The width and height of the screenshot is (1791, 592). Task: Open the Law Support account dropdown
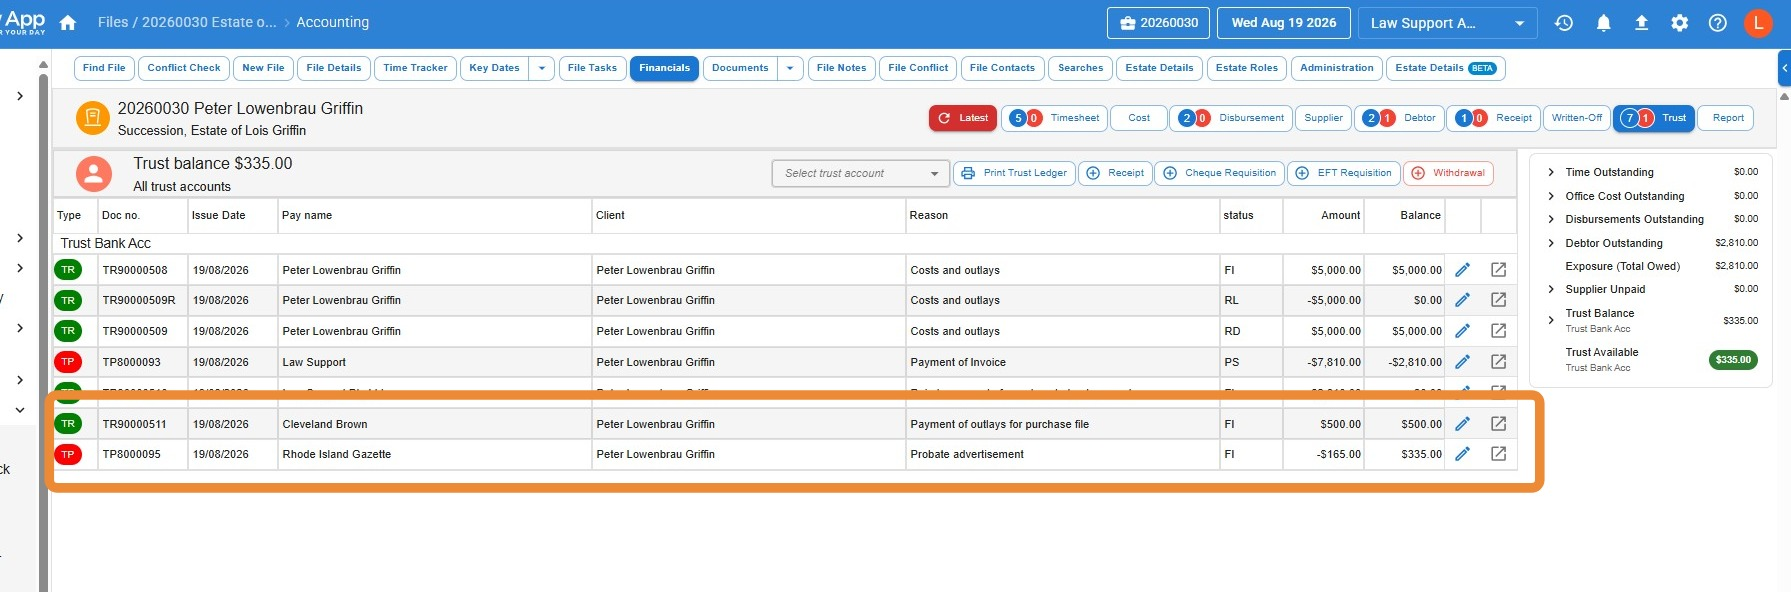(1447, 23)
